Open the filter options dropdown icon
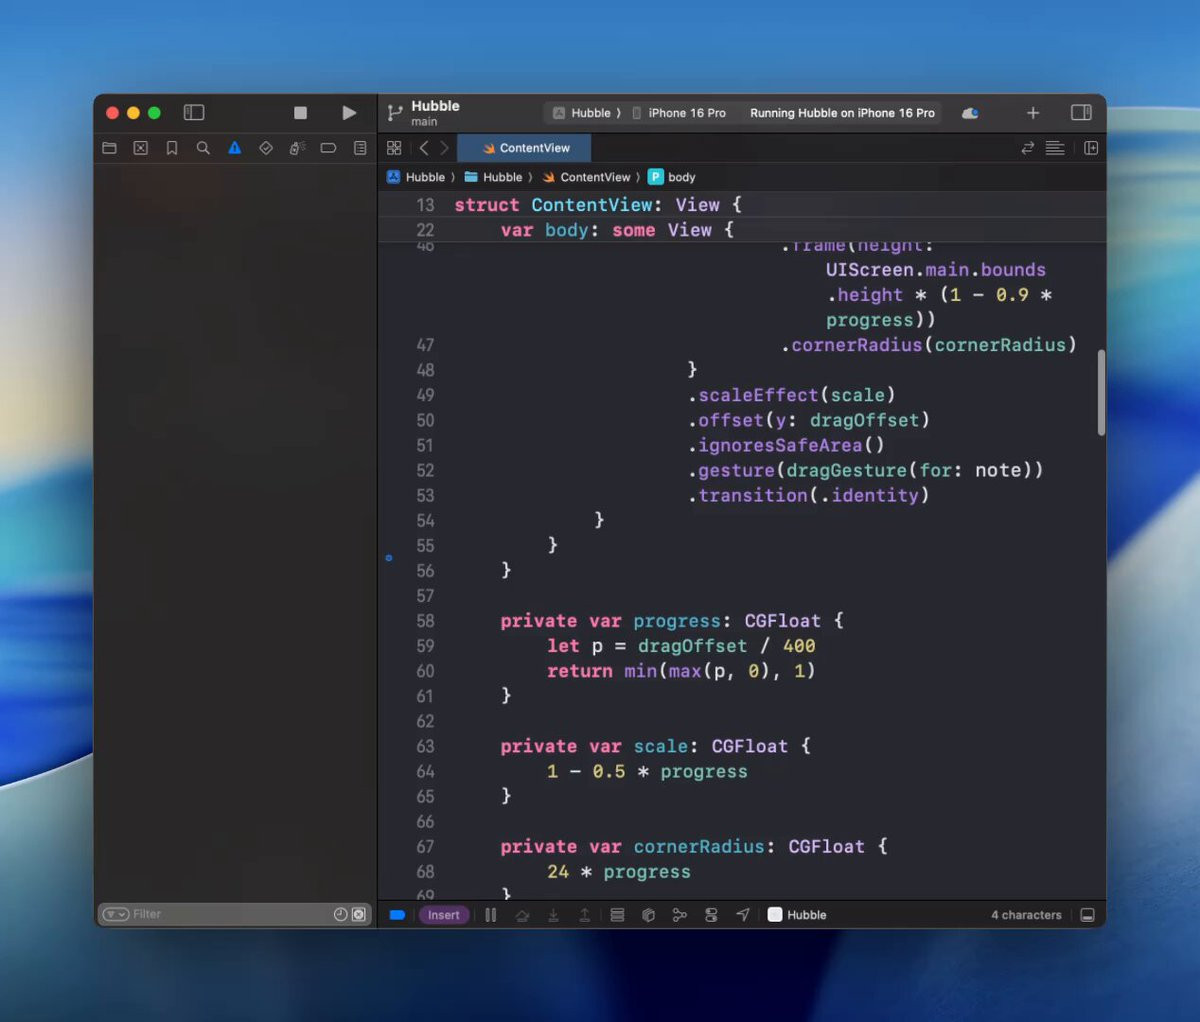This screenshot has width=1200, height=1022. (x=116, y=914)
